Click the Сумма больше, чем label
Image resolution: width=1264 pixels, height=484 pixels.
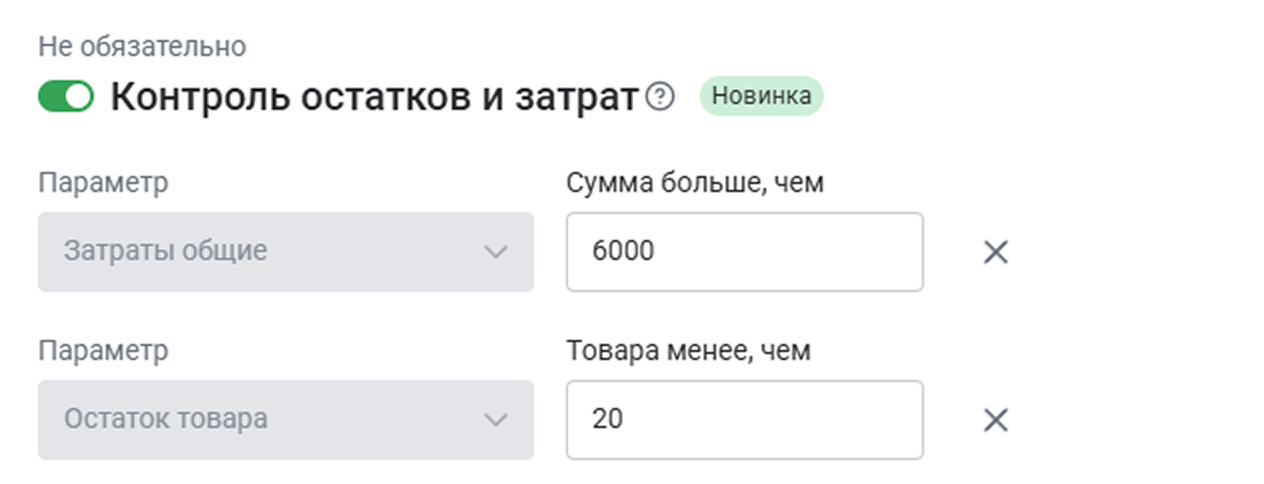click(x=695, y=183)
